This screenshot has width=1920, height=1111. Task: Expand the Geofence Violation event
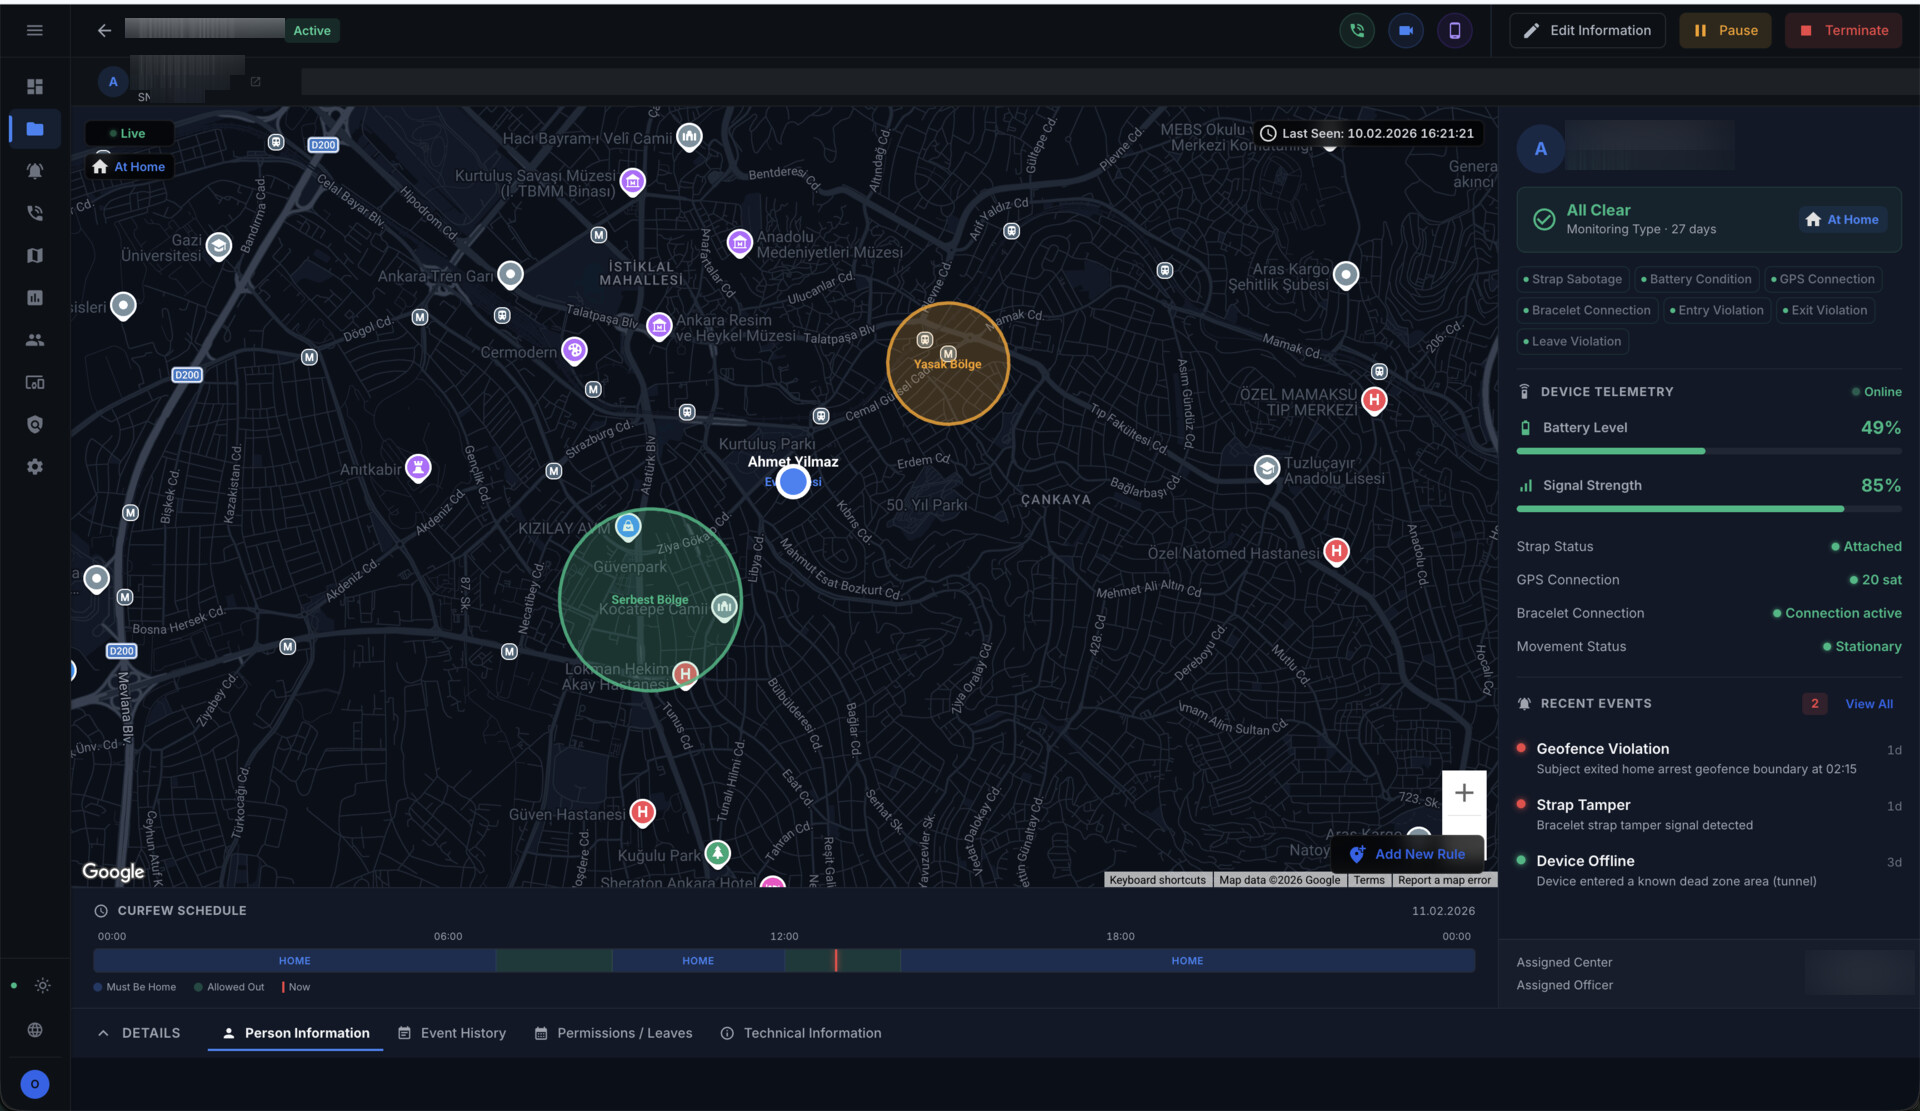1602,749
